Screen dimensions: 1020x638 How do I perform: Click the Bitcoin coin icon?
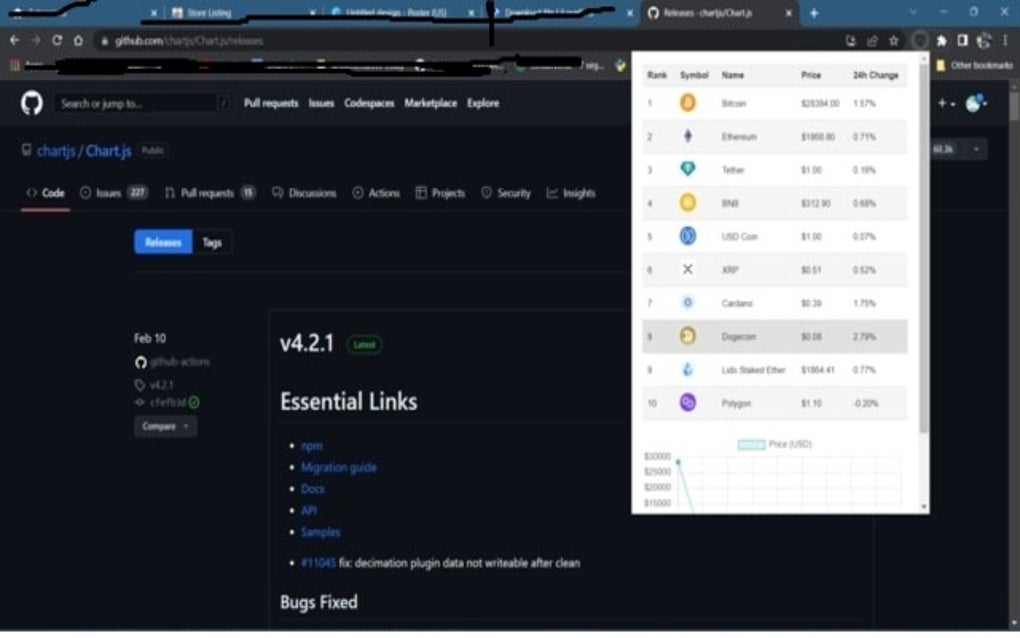click(x=688, y=103)
